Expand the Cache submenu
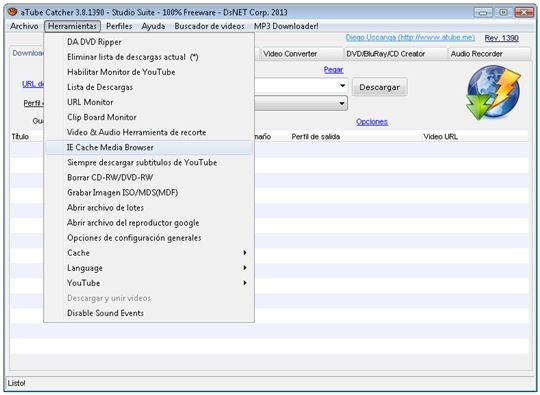The width and height of the screenshot is (540, 395). (149, 253)
